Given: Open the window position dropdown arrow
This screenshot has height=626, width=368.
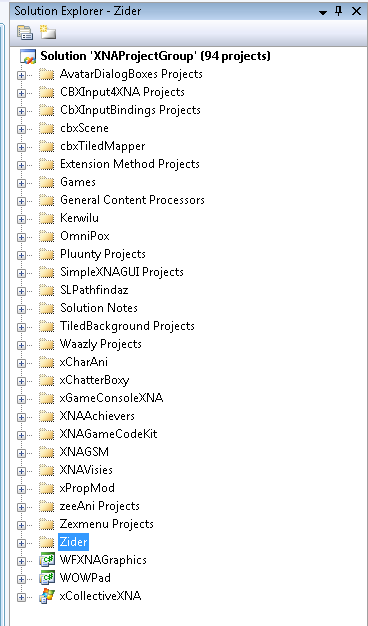Looking at the screenshot, I should (x=323, y=12).
